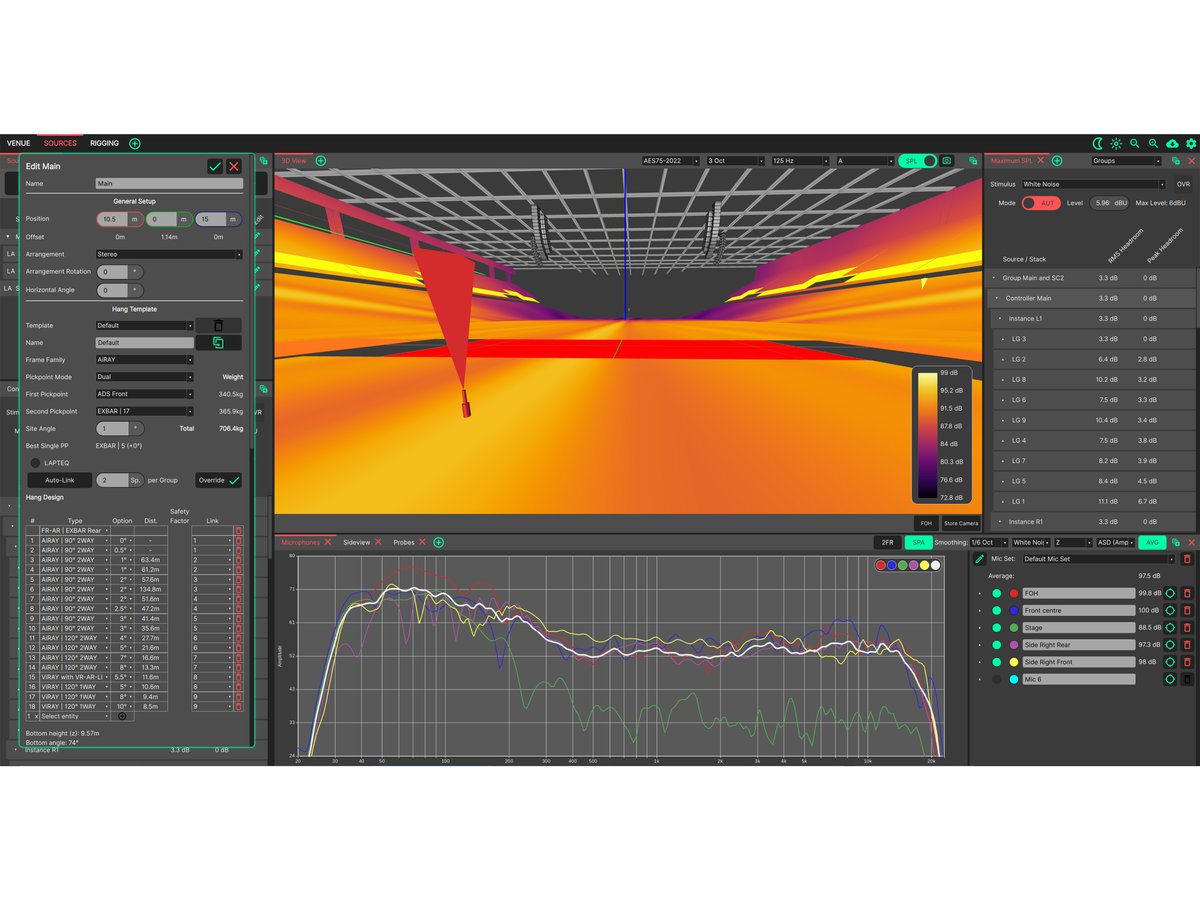Disable the Stage mic green indicator
1200x900 pixels.
997,628
